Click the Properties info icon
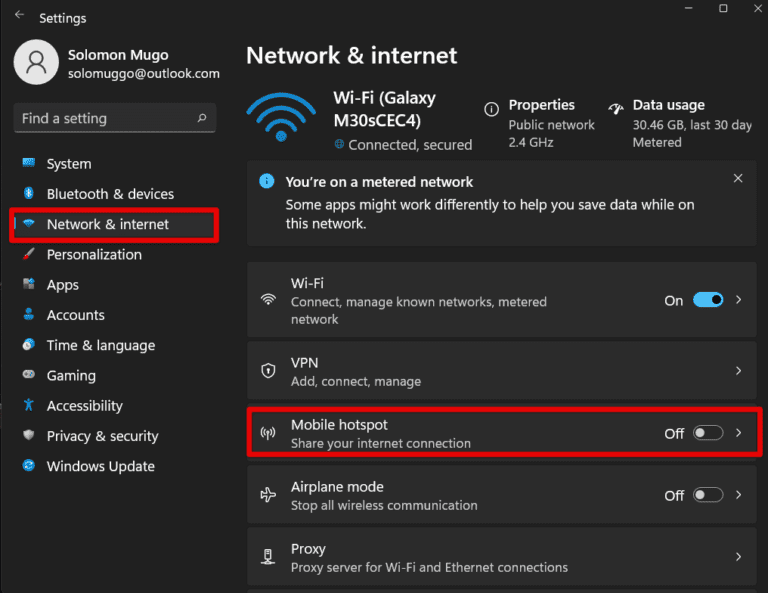Screen dimensions: 768x593 click(x=491, y=107)
